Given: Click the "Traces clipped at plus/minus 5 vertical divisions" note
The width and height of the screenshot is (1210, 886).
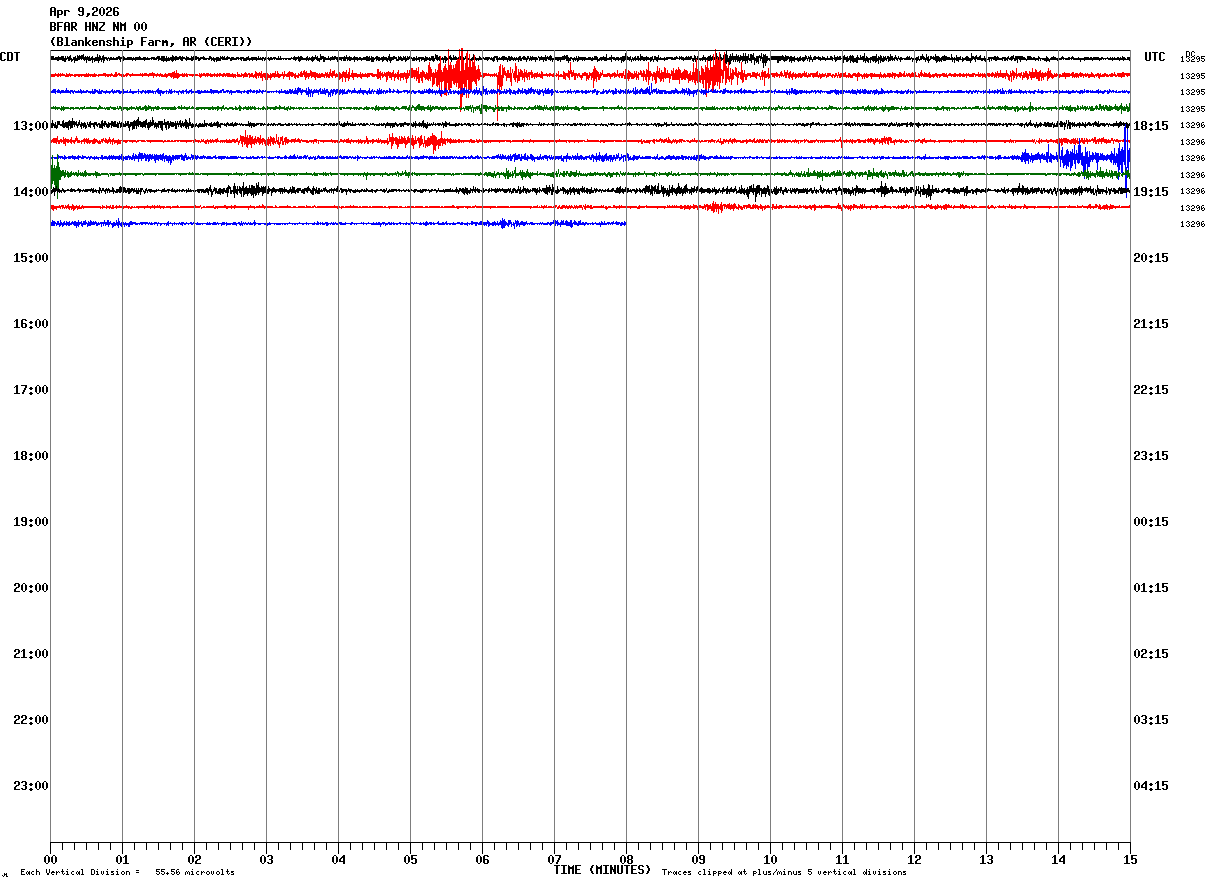Looking at the screenshot, I should coord(784,873).
